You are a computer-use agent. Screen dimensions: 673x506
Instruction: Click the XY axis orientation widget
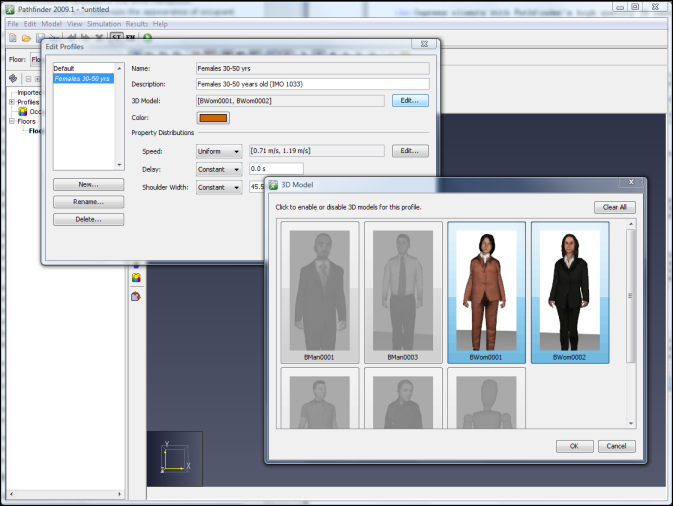tap(174, 458)
